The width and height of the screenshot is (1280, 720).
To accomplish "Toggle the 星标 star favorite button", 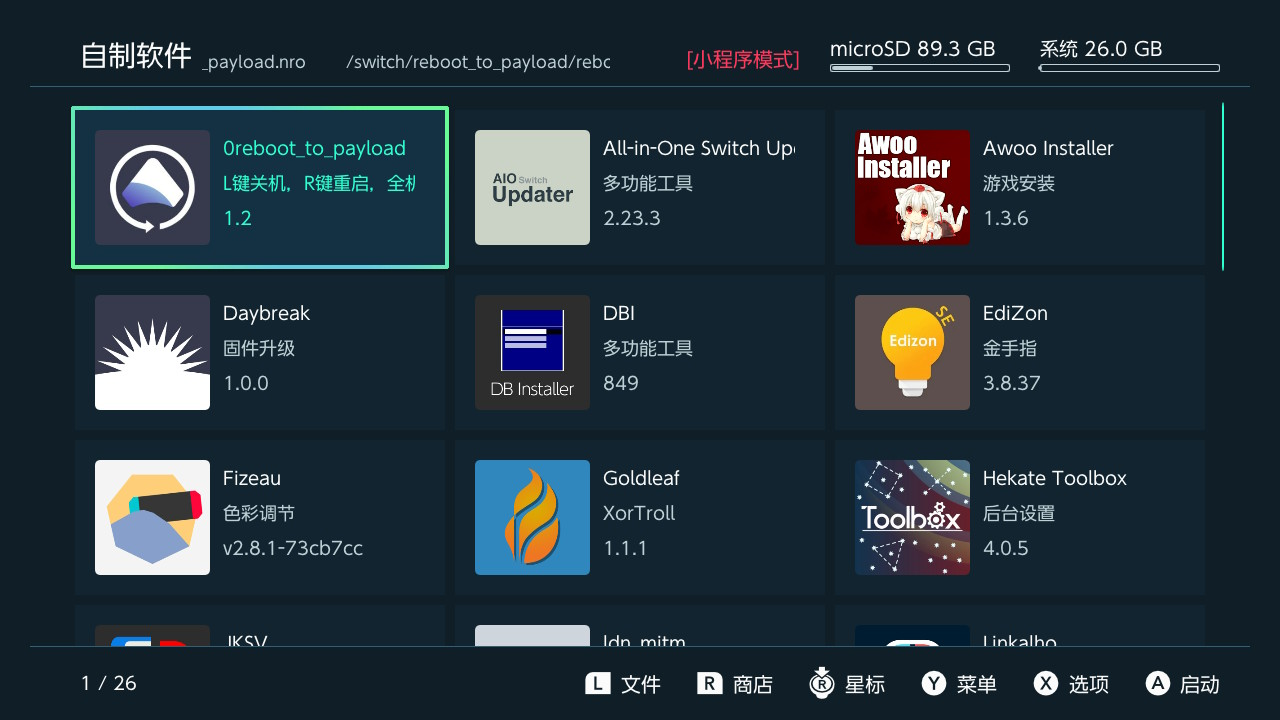I will (847, 684).
